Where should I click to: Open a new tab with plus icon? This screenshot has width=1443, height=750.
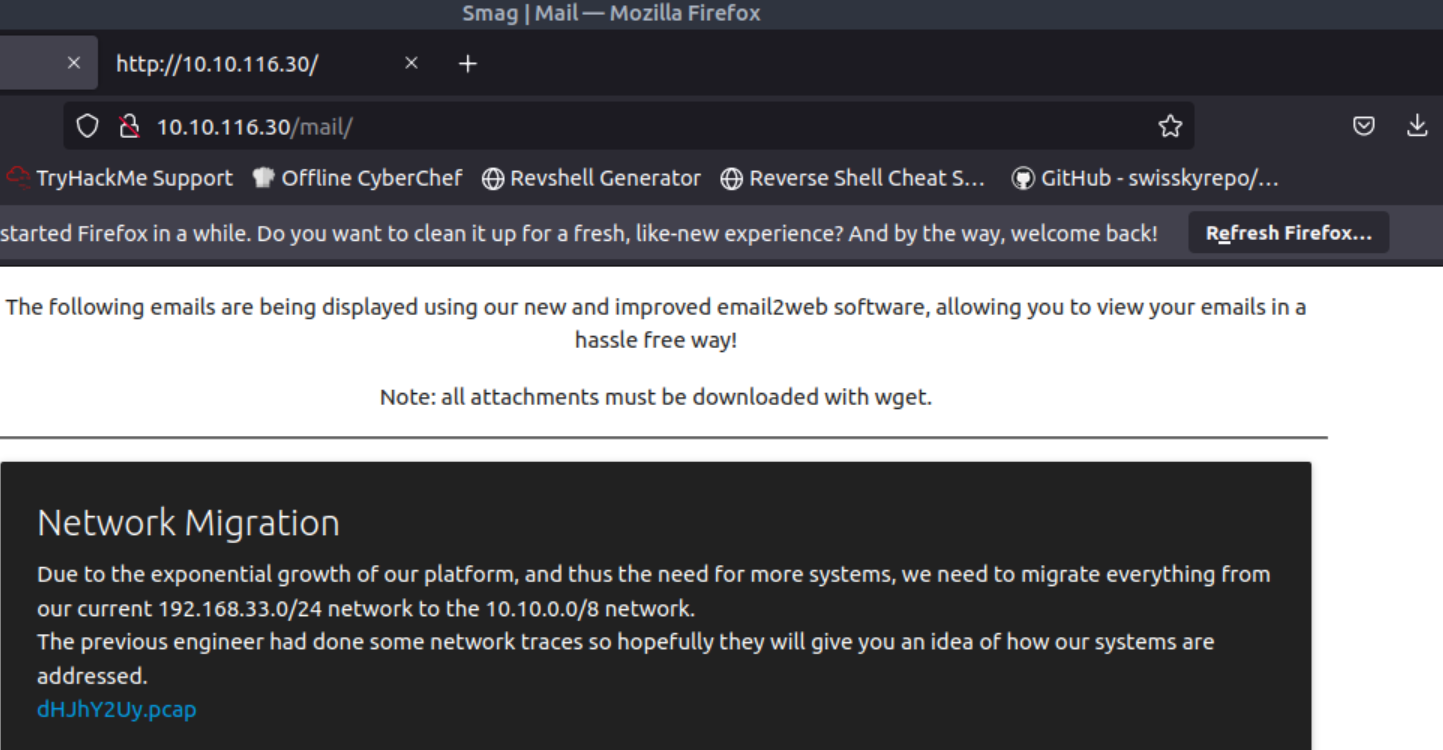click(467, 64)
